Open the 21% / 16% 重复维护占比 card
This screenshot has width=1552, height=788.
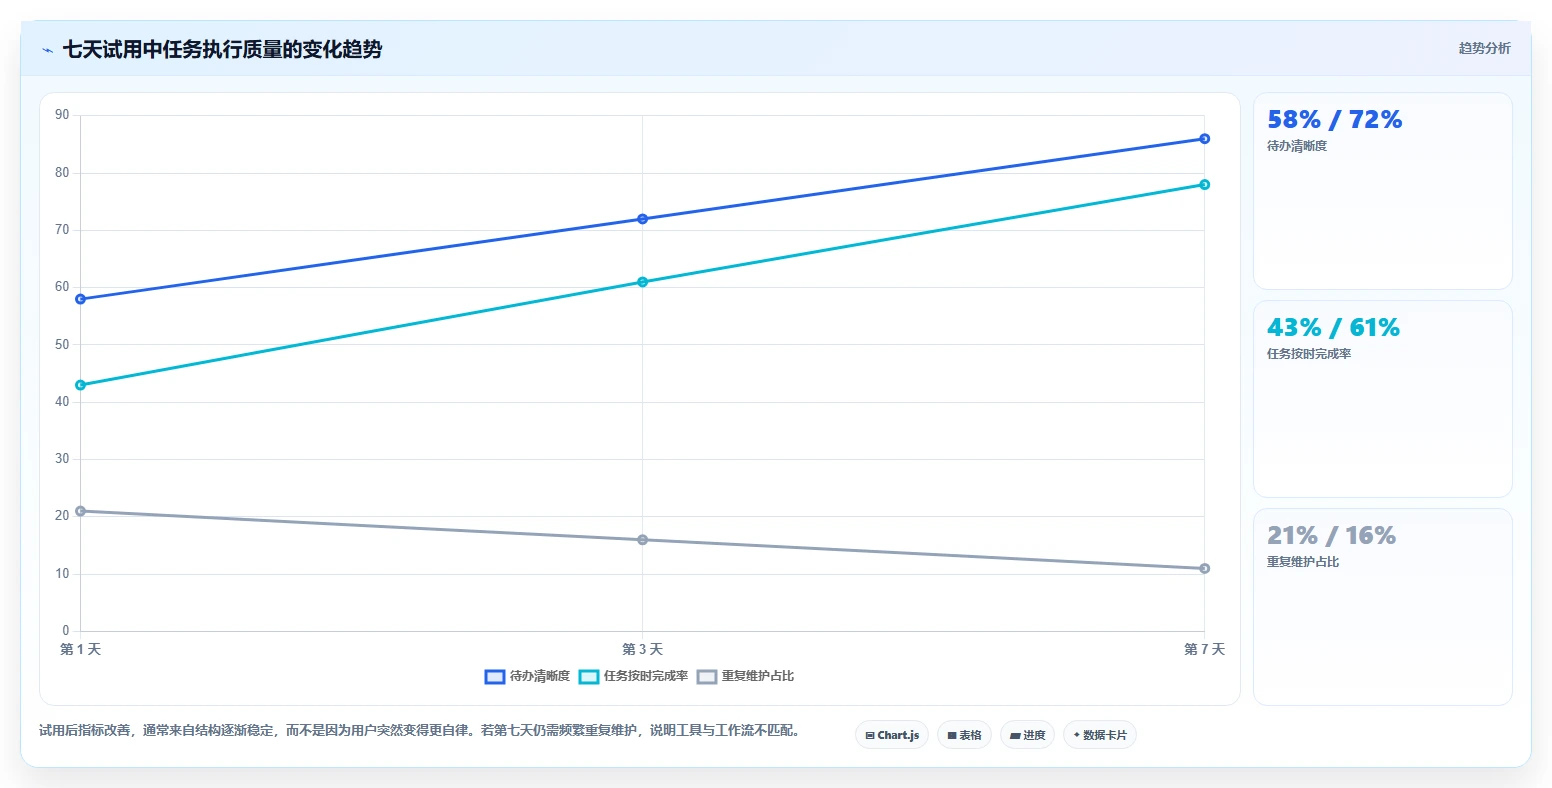[x=1383, y=607]
